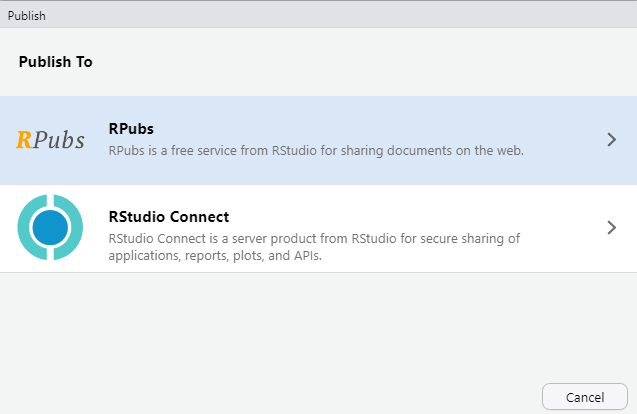Viewport: 637px width, 414px height.
Task: Click the orange R in RPubs logo
Action: click(x=24, y=141)
